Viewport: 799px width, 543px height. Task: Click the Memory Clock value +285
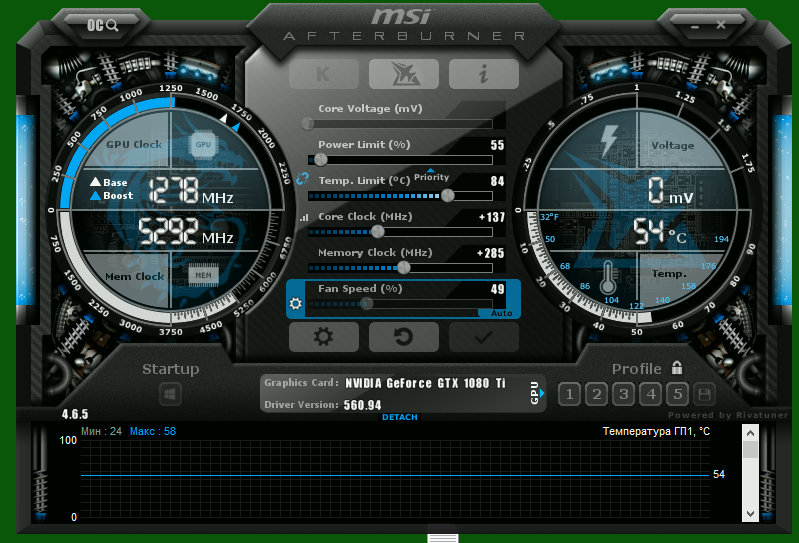pos(490,253)
